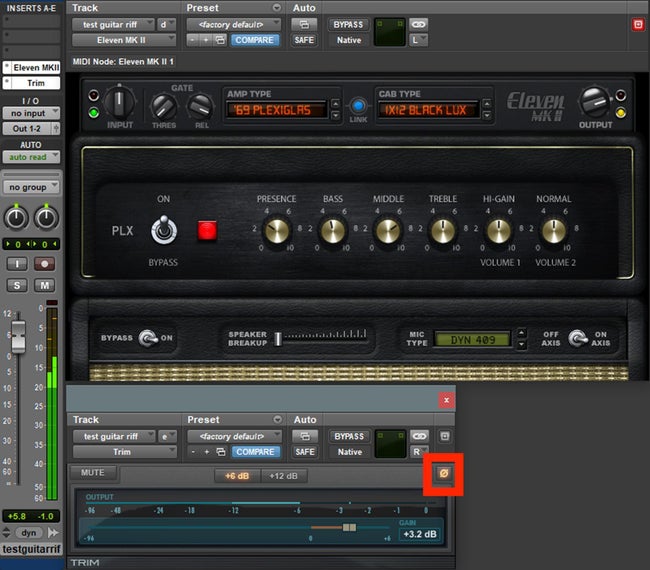Click the NORMAL volume 2 knob

pos(553,230)
